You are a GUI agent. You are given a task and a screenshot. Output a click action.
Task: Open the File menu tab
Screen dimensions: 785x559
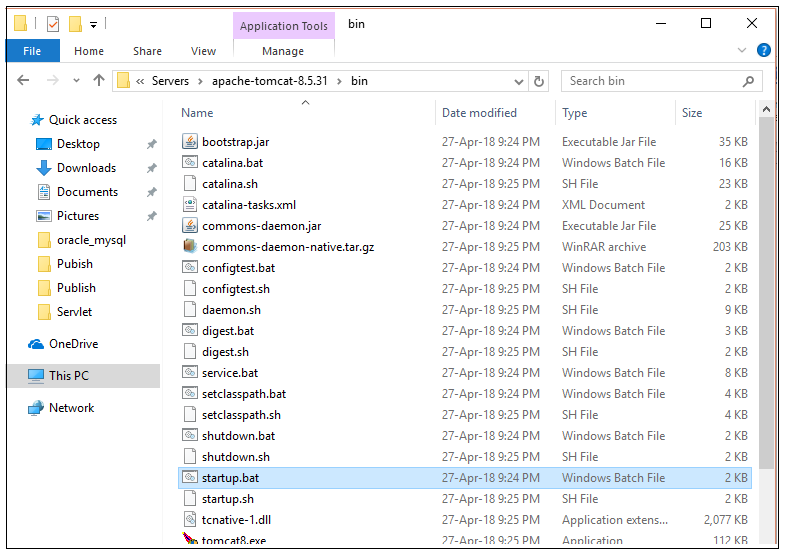(33, 51)
